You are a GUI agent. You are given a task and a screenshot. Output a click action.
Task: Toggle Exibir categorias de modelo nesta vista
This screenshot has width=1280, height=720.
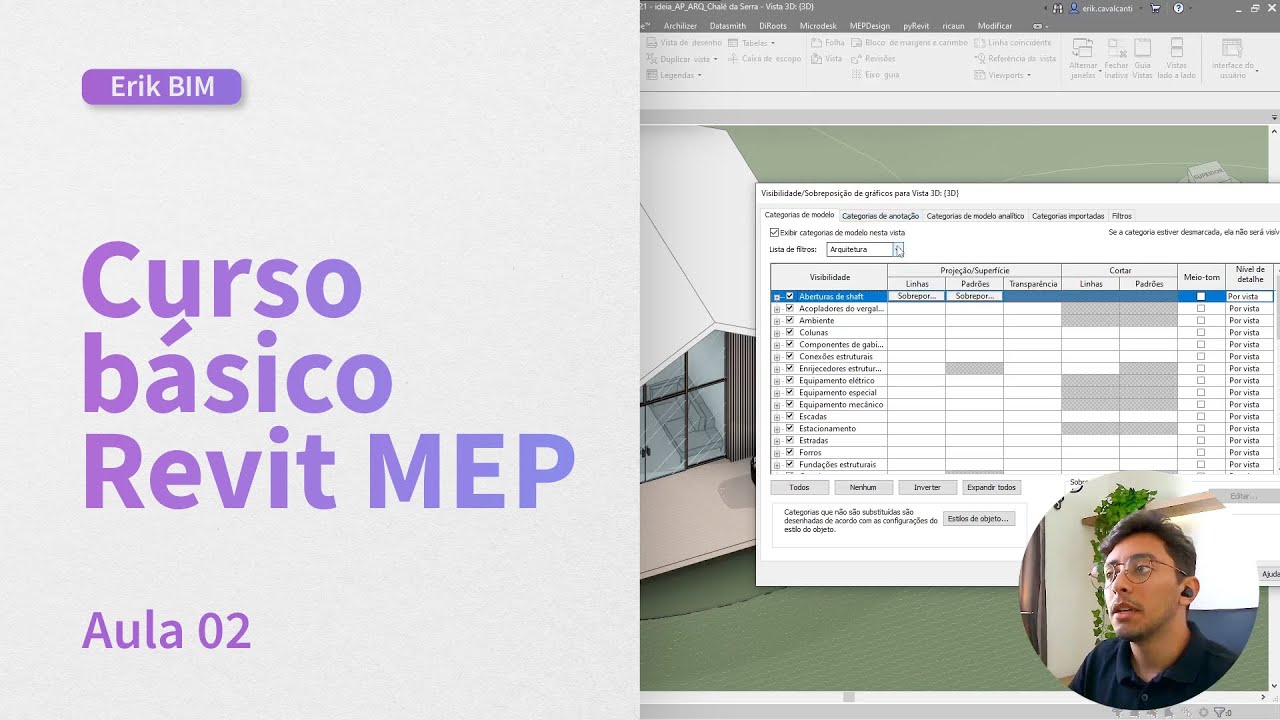pyautogui.click(x=774, y=232)
